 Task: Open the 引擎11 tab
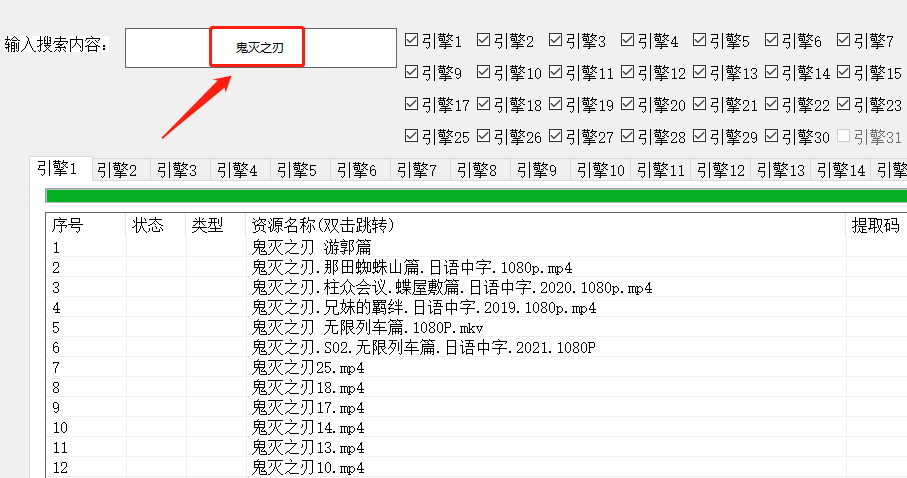[661, 170]
